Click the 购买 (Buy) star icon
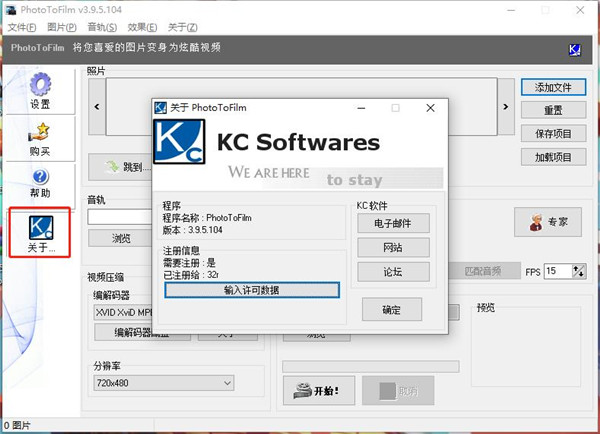 pos(39,138)
